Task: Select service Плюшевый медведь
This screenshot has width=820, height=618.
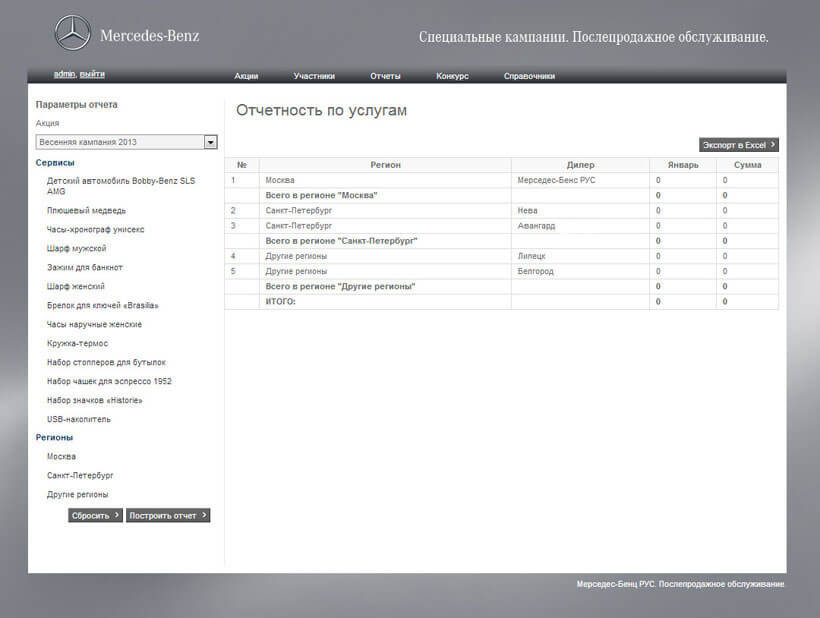Action: [86, 211]
